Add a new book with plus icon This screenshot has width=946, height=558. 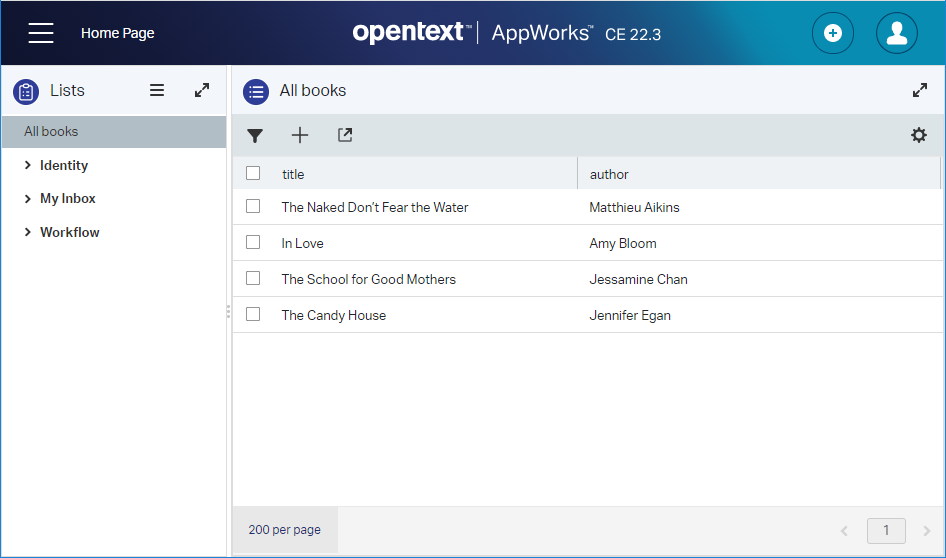pos(300,136)
